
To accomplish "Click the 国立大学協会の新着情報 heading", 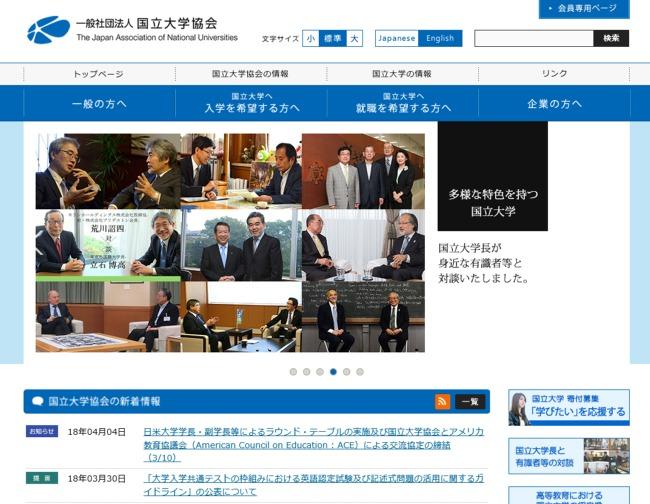I will point(104,401).
